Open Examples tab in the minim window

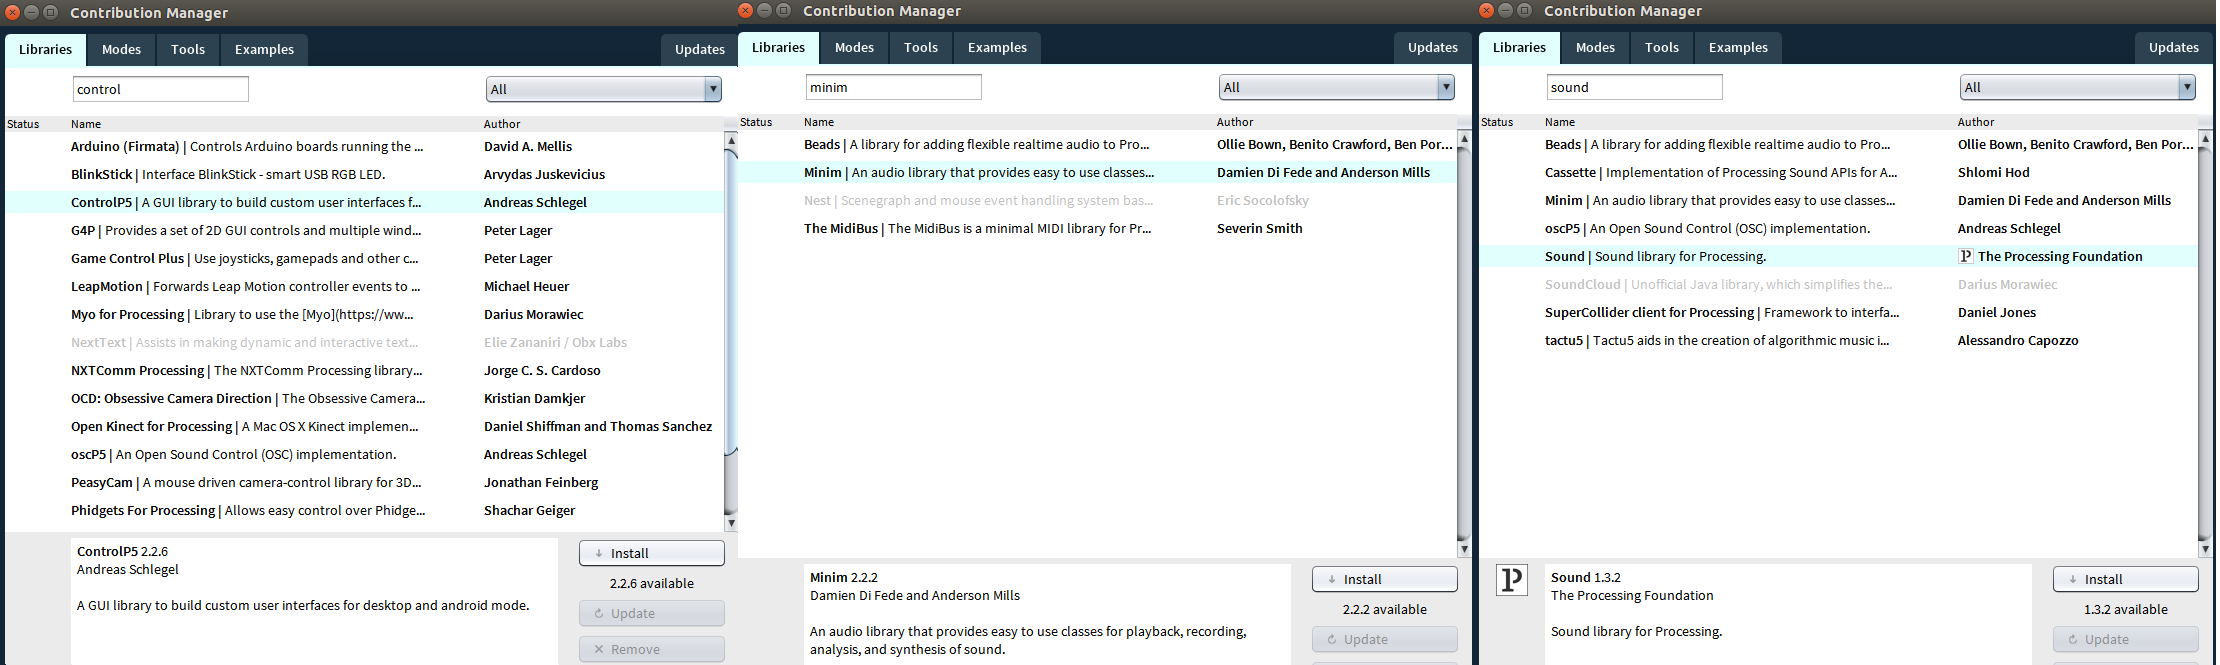coord(997,47)
